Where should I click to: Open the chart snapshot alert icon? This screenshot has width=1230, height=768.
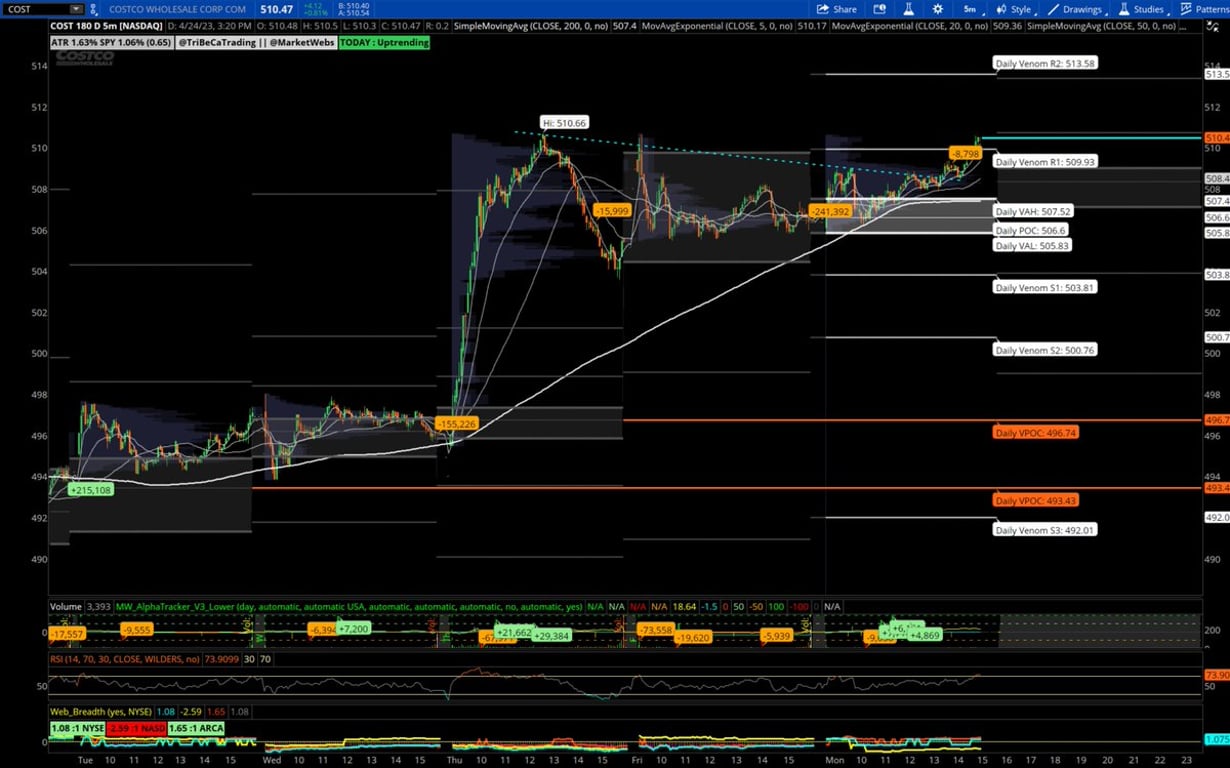coord(881,9)
